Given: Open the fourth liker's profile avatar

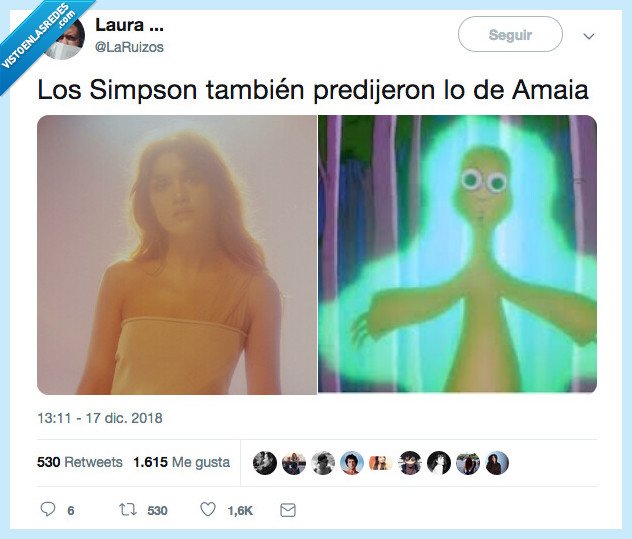Looking at the screenshot, I should [x=352, y=463].
